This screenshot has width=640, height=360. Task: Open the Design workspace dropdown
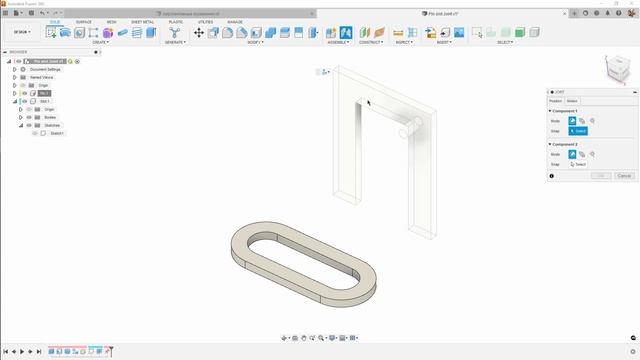tap(22, 32)
